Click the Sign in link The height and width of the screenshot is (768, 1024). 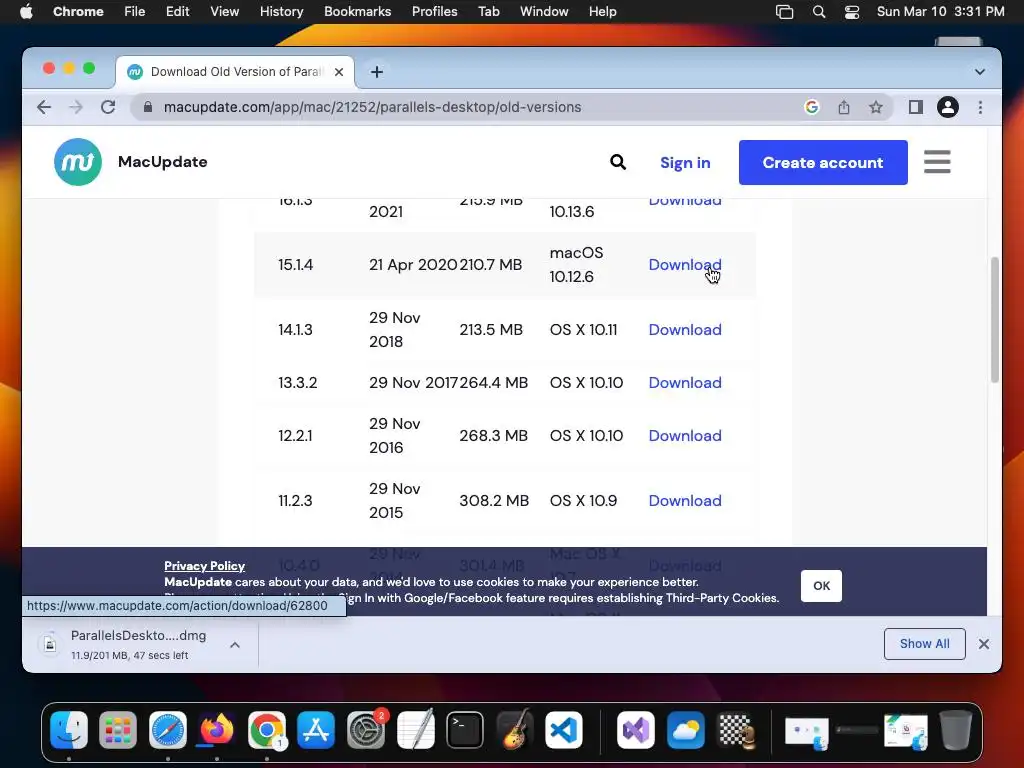pos(685,163)
